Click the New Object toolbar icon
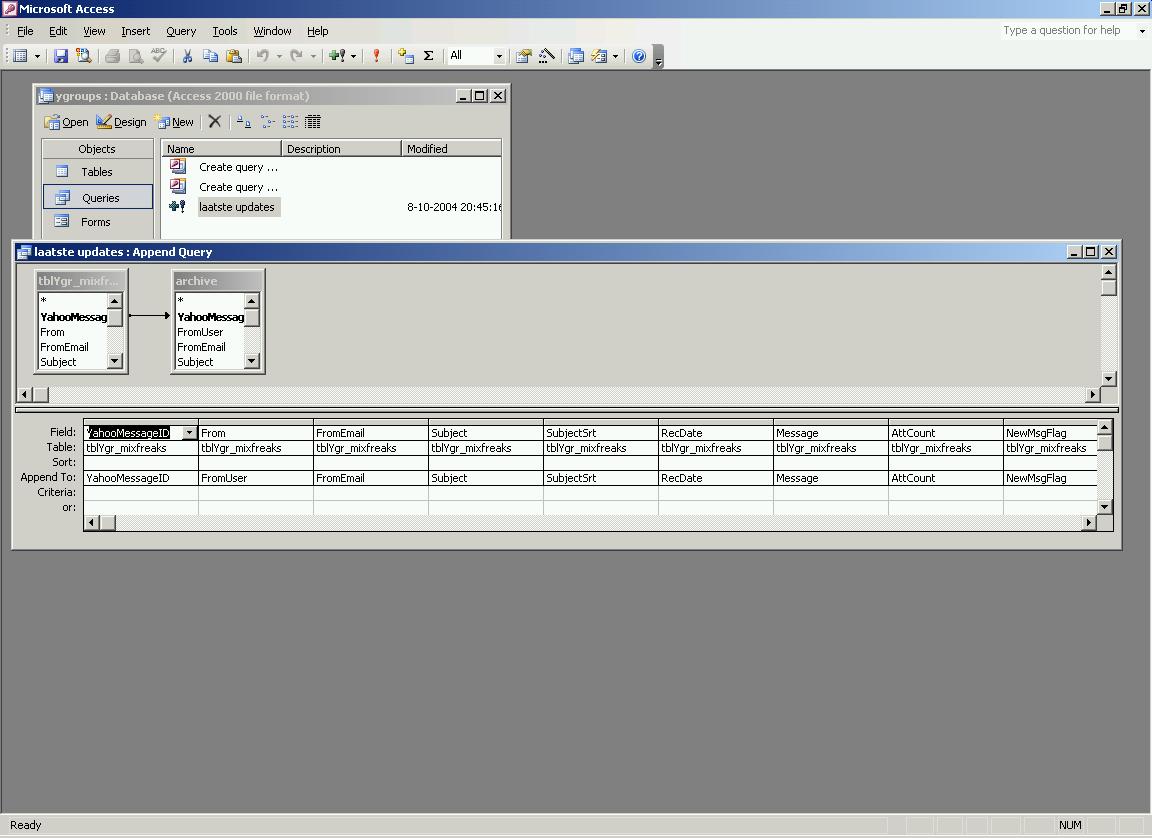This screenshot has height=838, width=1152. point(600,56)
